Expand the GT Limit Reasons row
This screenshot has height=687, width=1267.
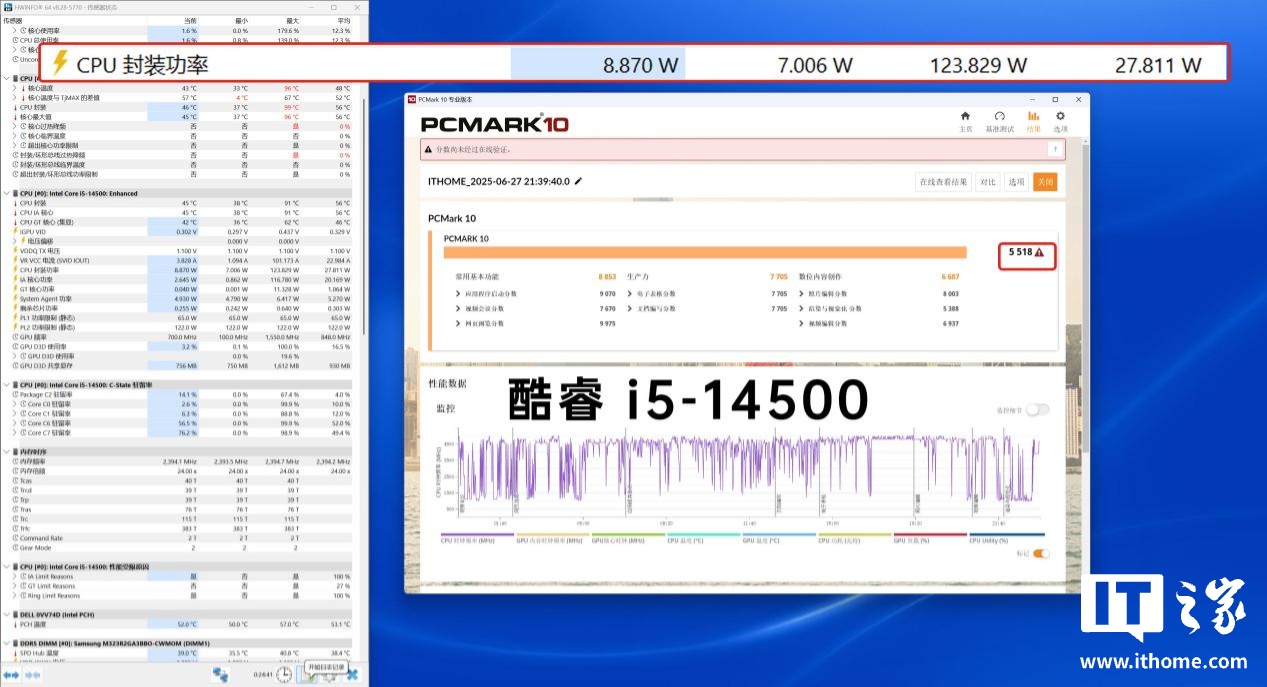pyautogui.click(x=14, y=586)
